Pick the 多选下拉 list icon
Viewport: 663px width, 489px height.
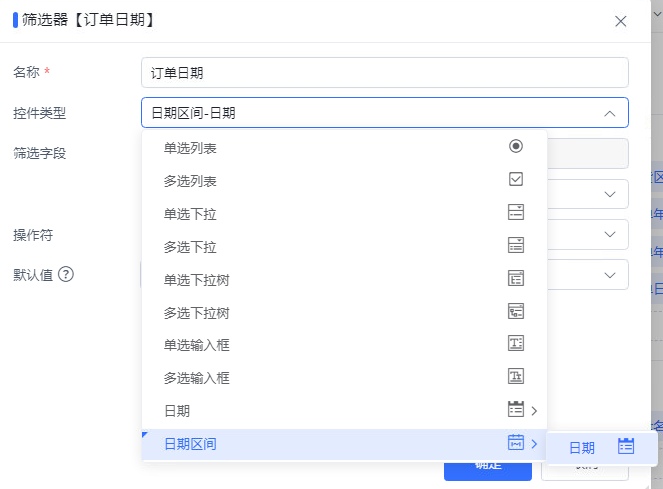tap(515, 245)
